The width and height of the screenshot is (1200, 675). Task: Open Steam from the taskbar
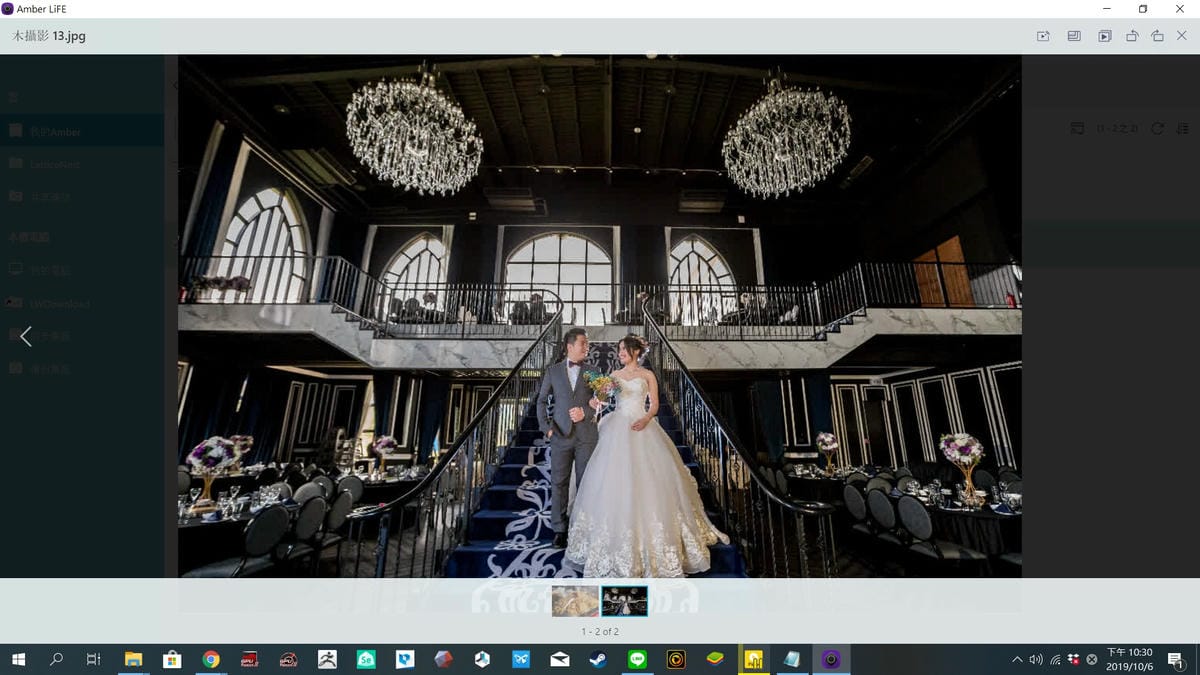tap(598, 659)
